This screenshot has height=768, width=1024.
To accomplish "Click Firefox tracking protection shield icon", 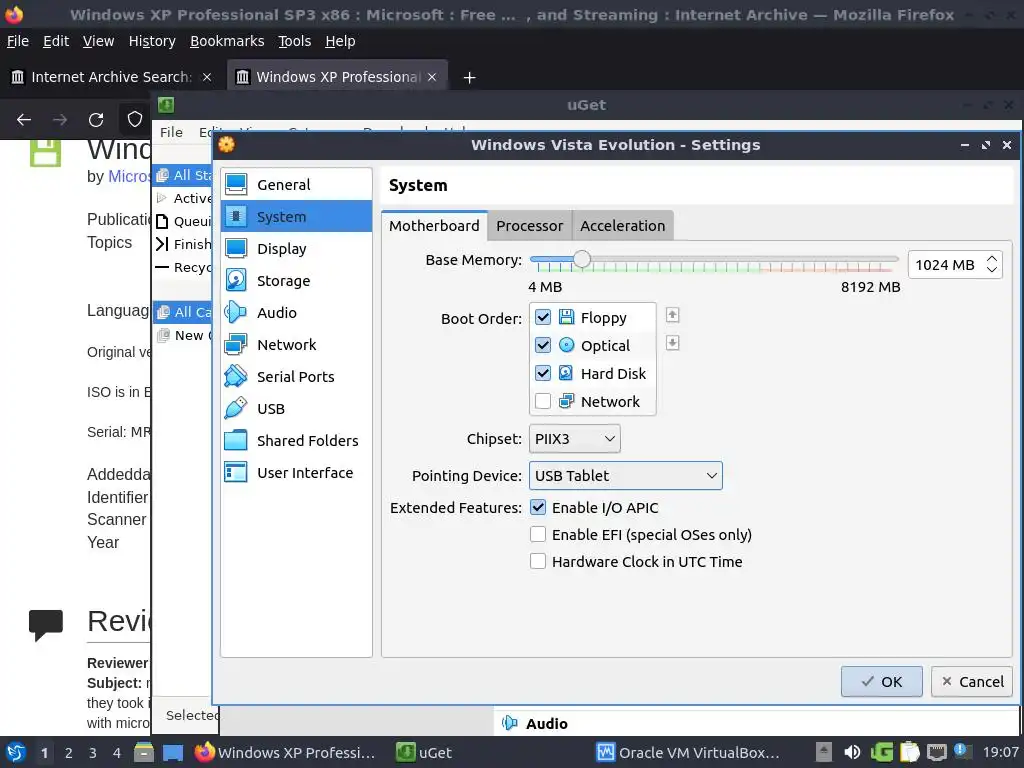I will point(135,120).
